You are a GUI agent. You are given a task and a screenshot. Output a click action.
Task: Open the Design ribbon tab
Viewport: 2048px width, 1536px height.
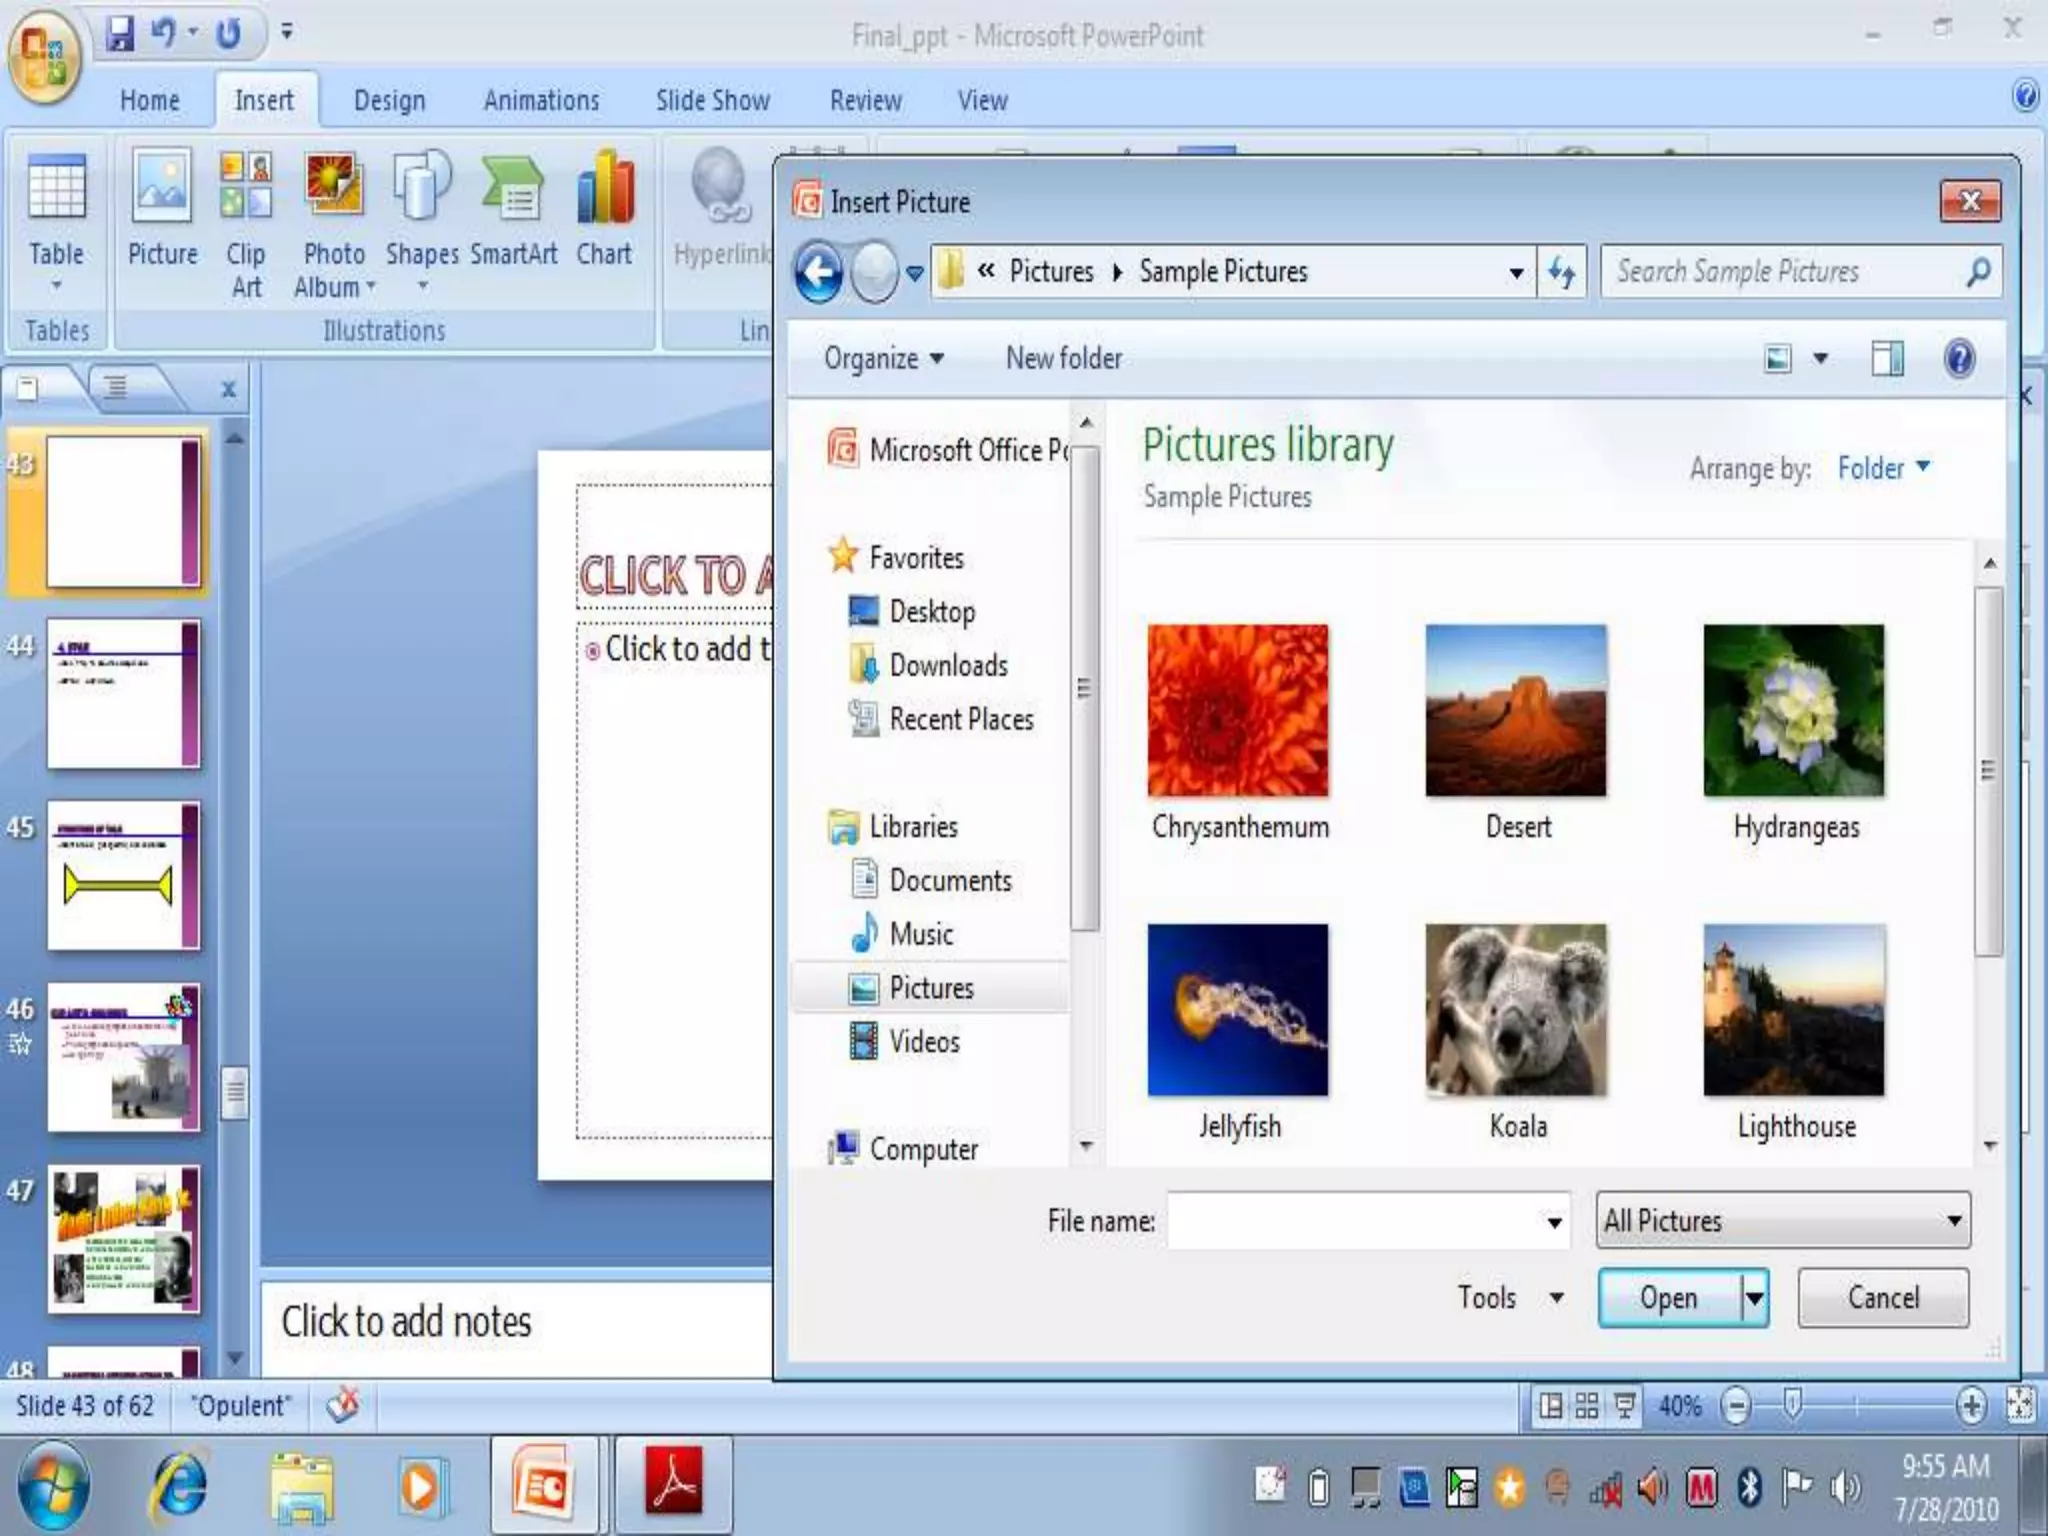click(389, 101)
